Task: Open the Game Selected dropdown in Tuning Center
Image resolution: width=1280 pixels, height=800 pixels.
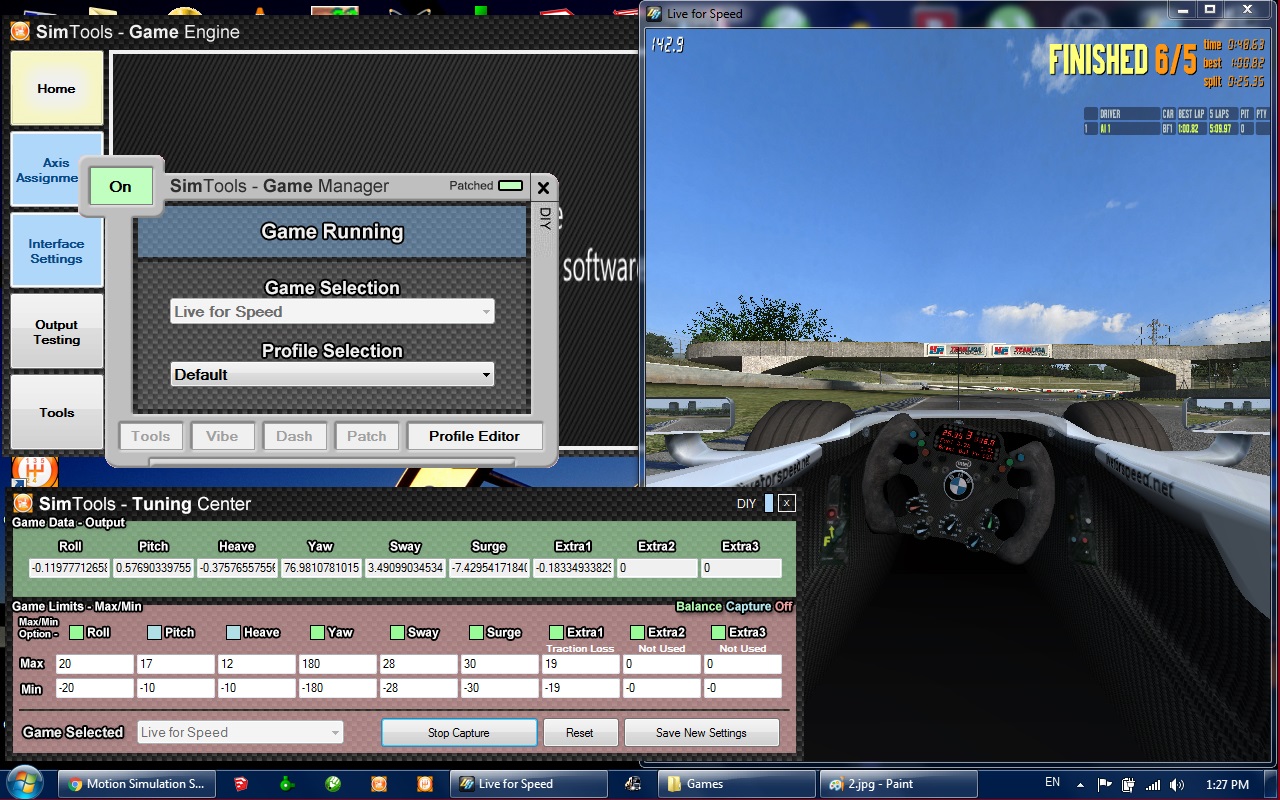Action: coord(240,732)
